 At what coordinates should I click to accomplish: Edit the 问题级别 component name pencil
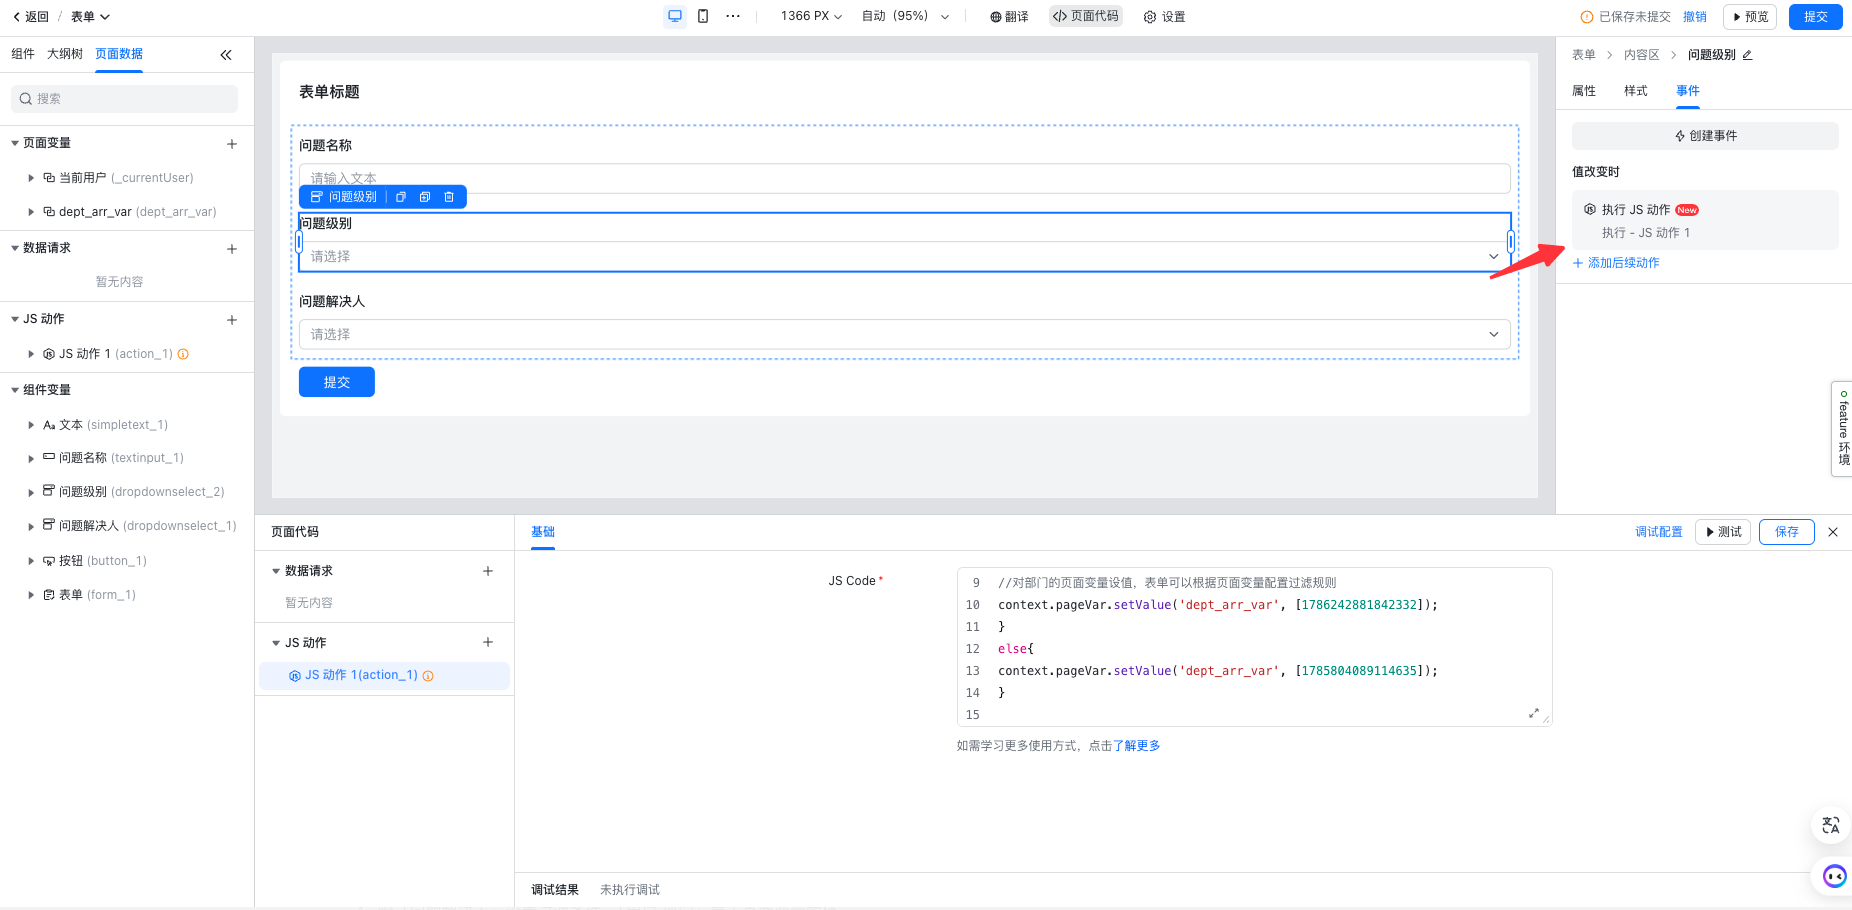pos(1747,55)
